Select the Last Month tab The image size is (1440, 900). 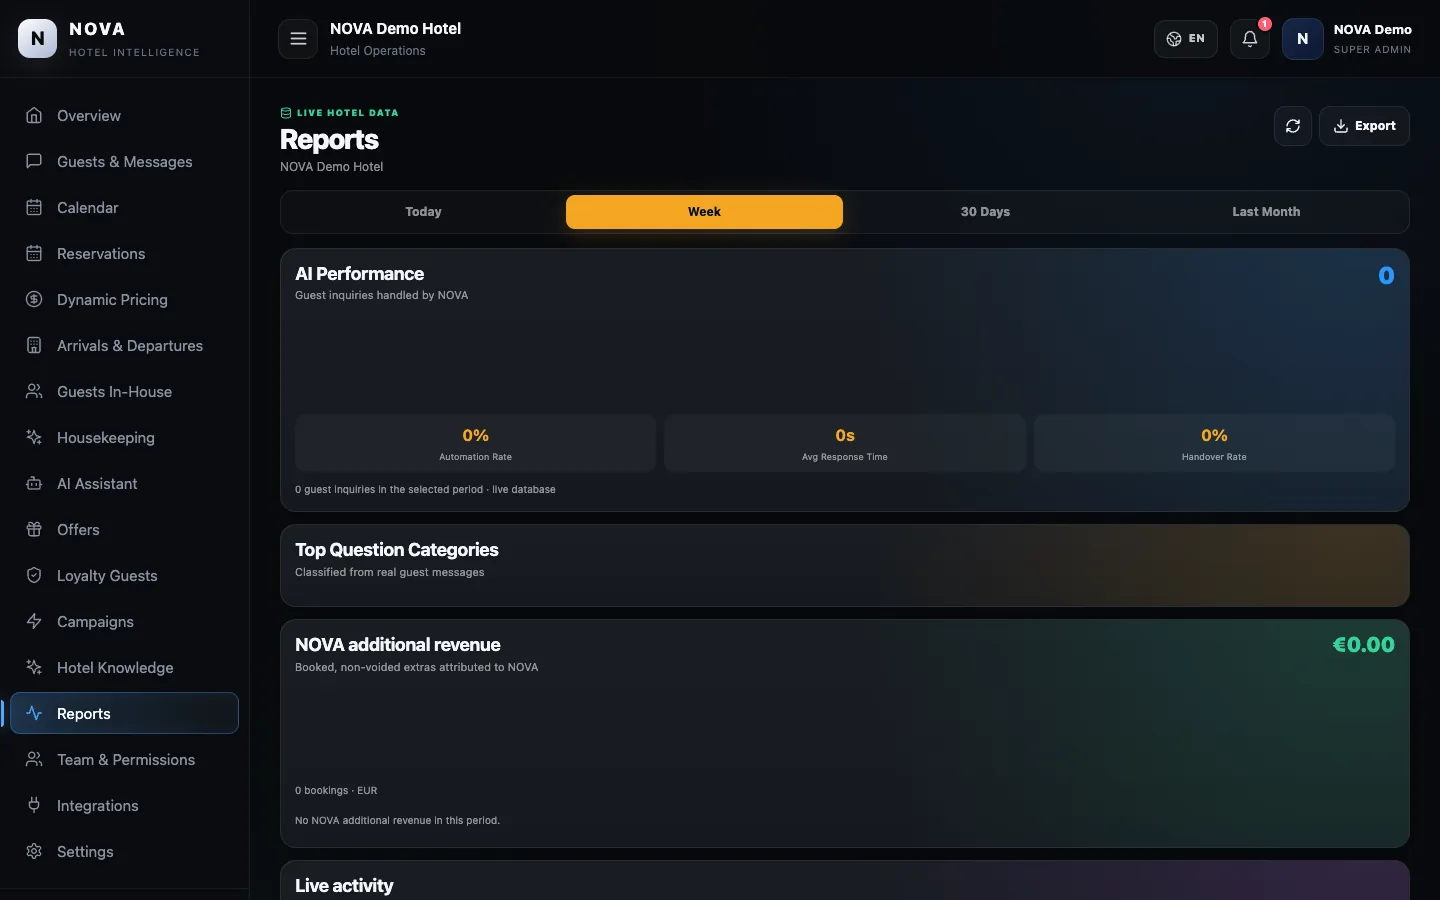(x=1266, y=212)
